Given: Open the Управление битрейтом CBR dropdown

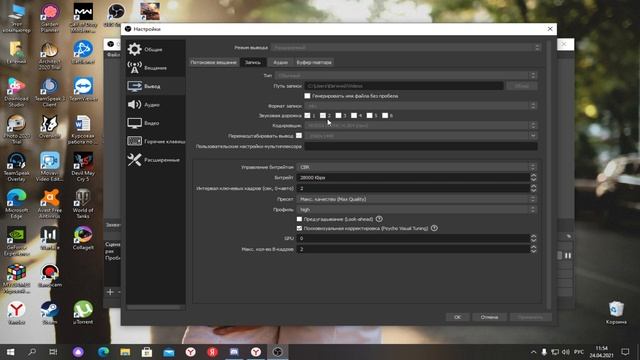Looking at the screenshot, I should (x=417, y=167).
